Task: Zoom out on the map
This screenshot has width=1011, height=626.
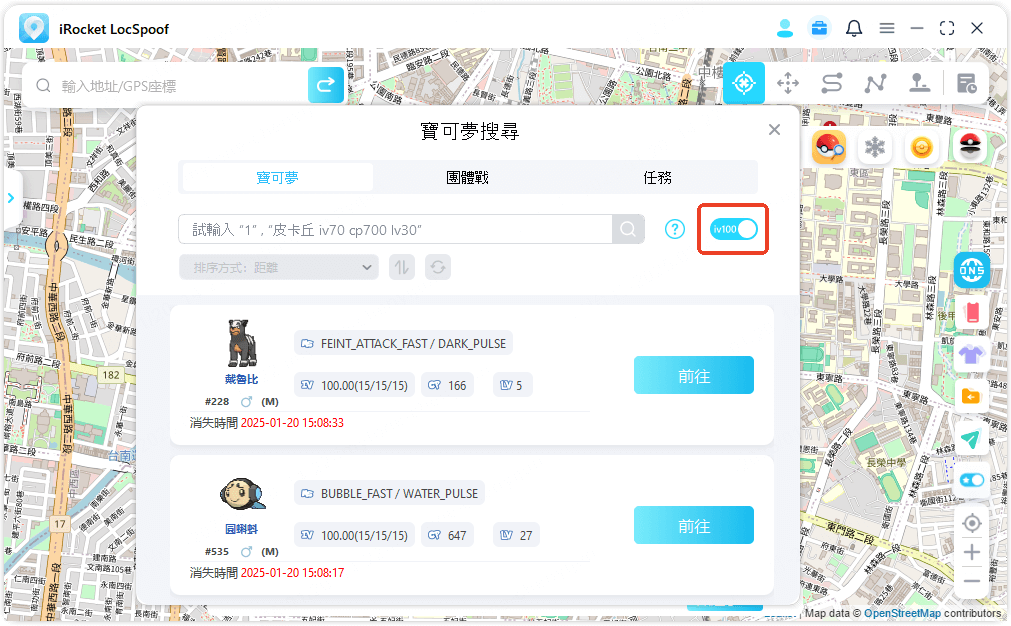Action: point(972,582)
